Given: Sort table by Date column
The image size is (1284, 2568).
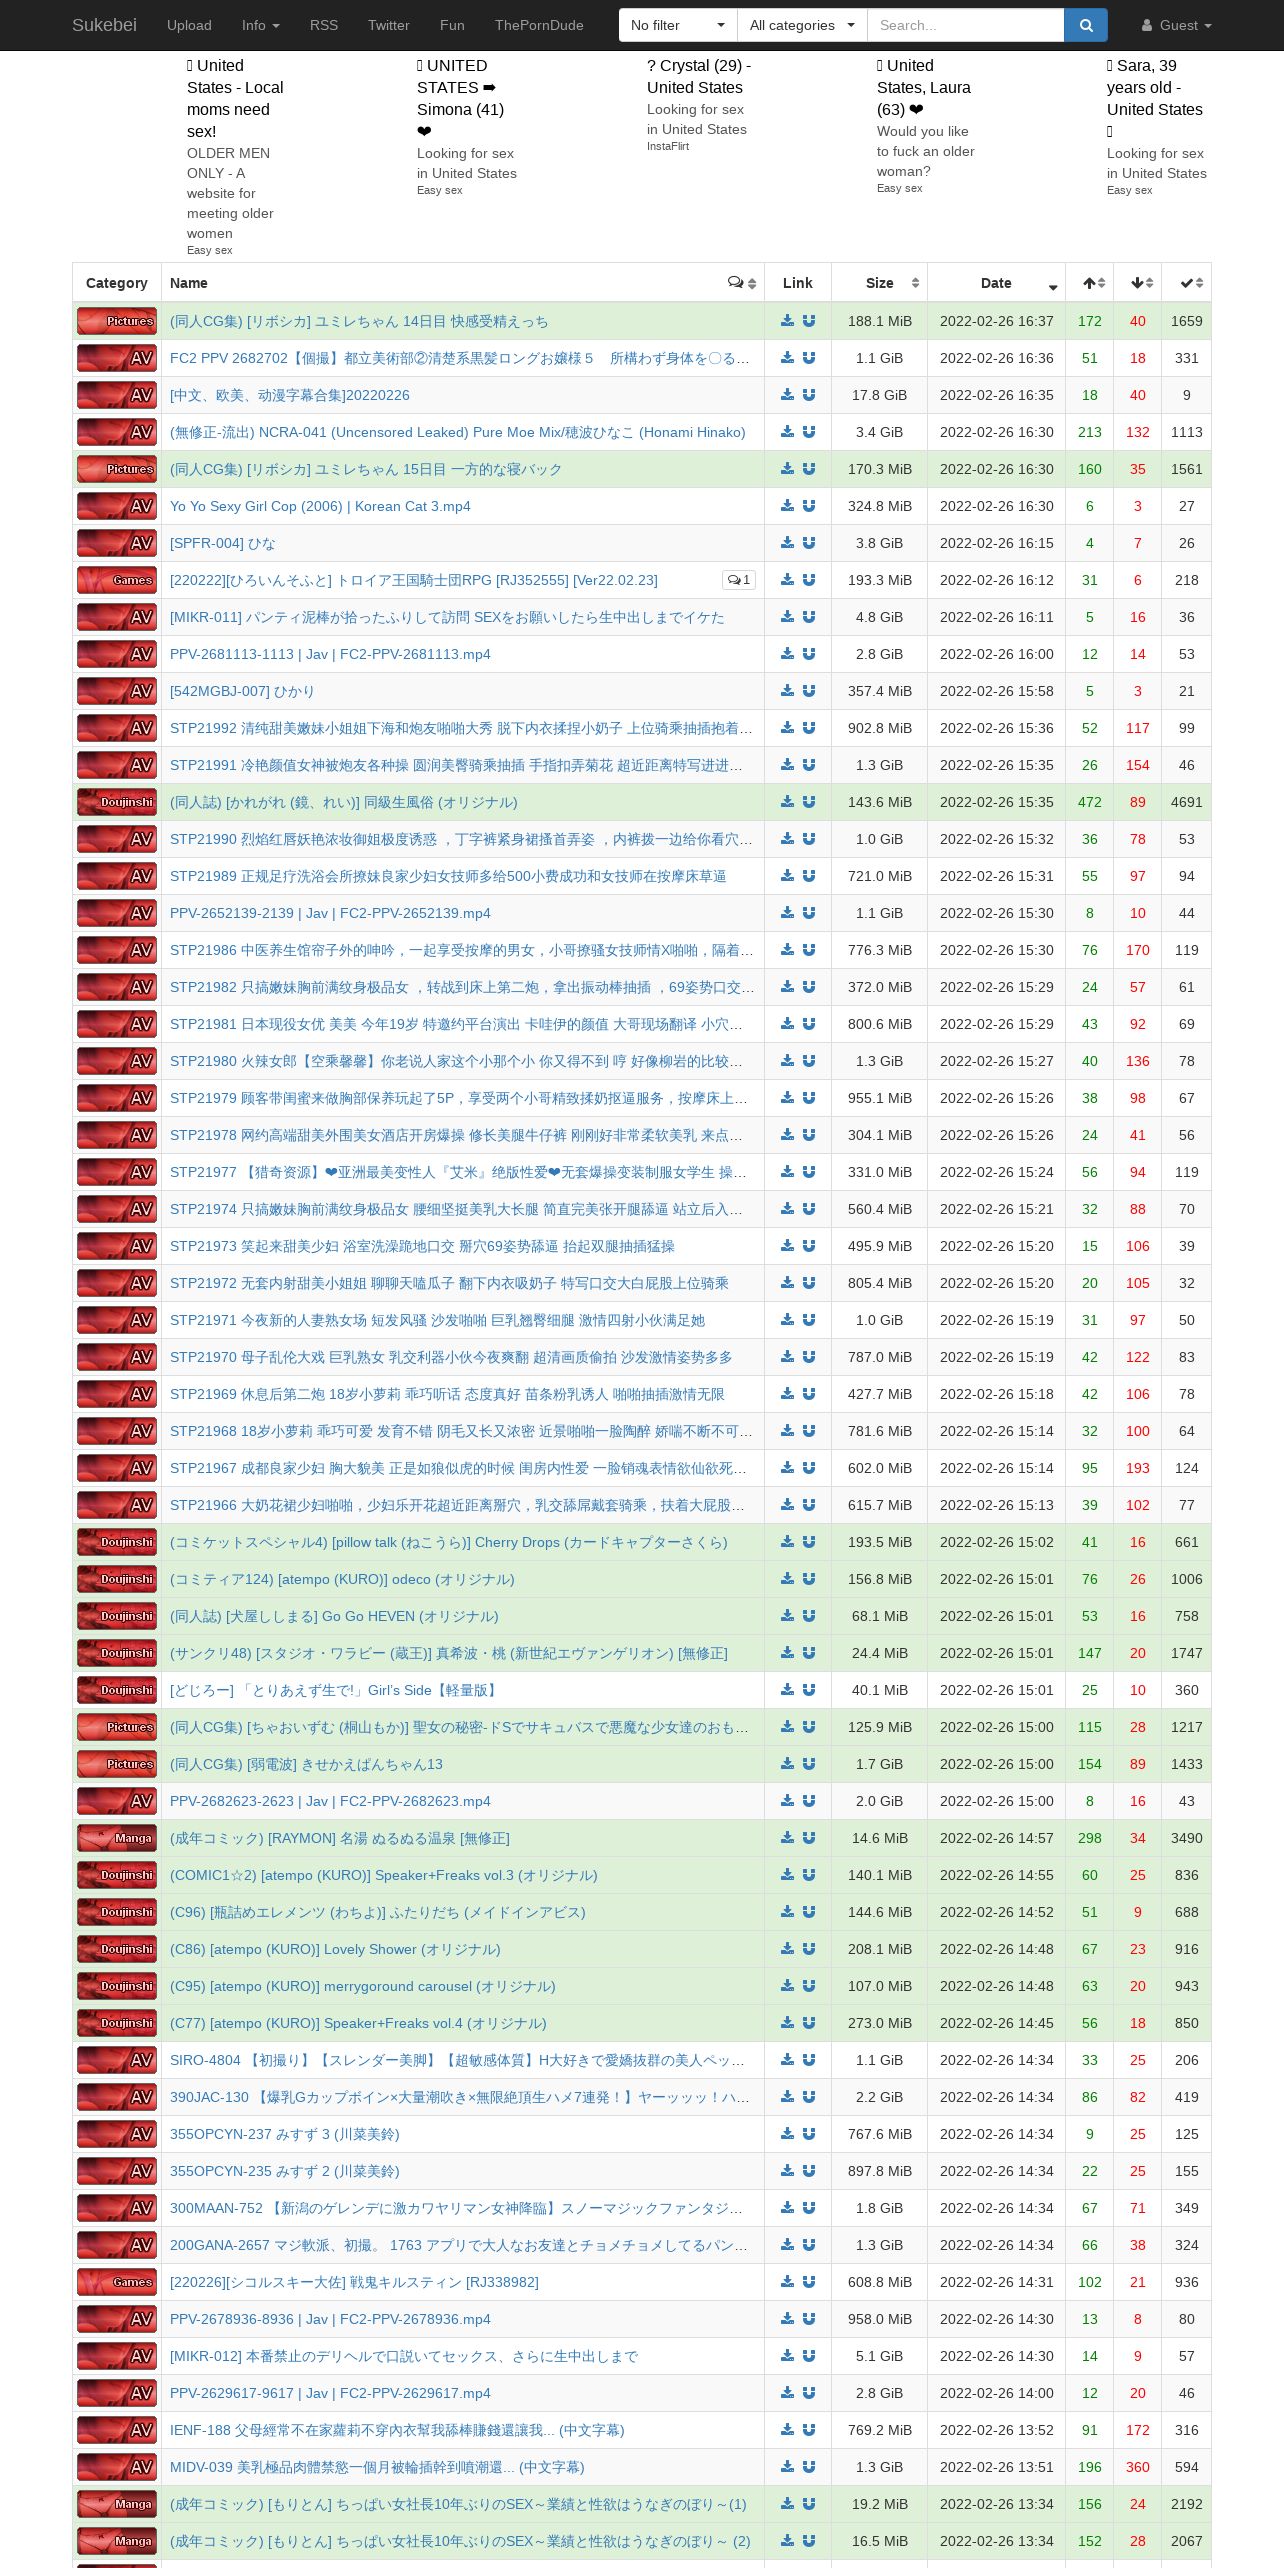Looking at the screenshot, I should coord(997,283).
